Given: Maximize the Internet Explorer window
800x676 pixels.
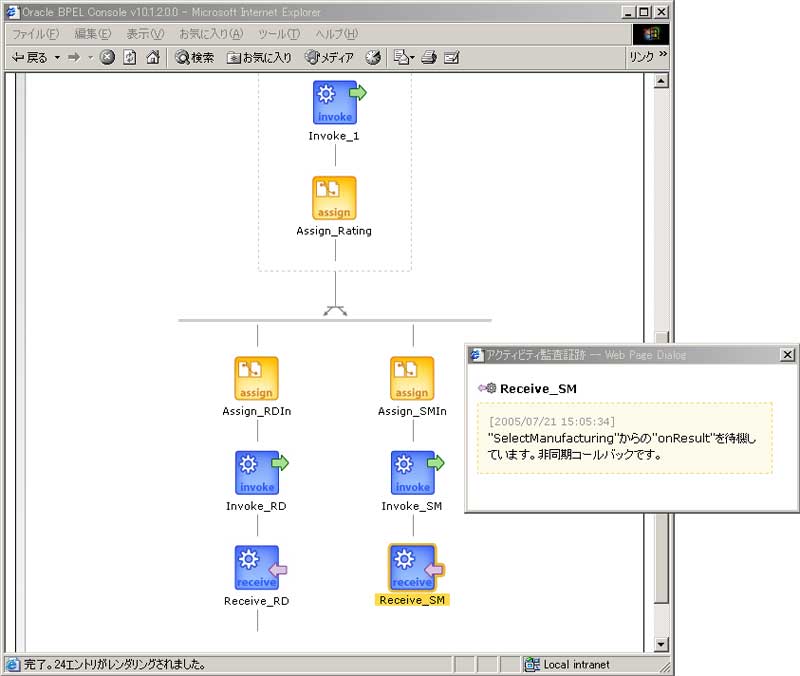Looking at the screenshot, I should 644,12.
